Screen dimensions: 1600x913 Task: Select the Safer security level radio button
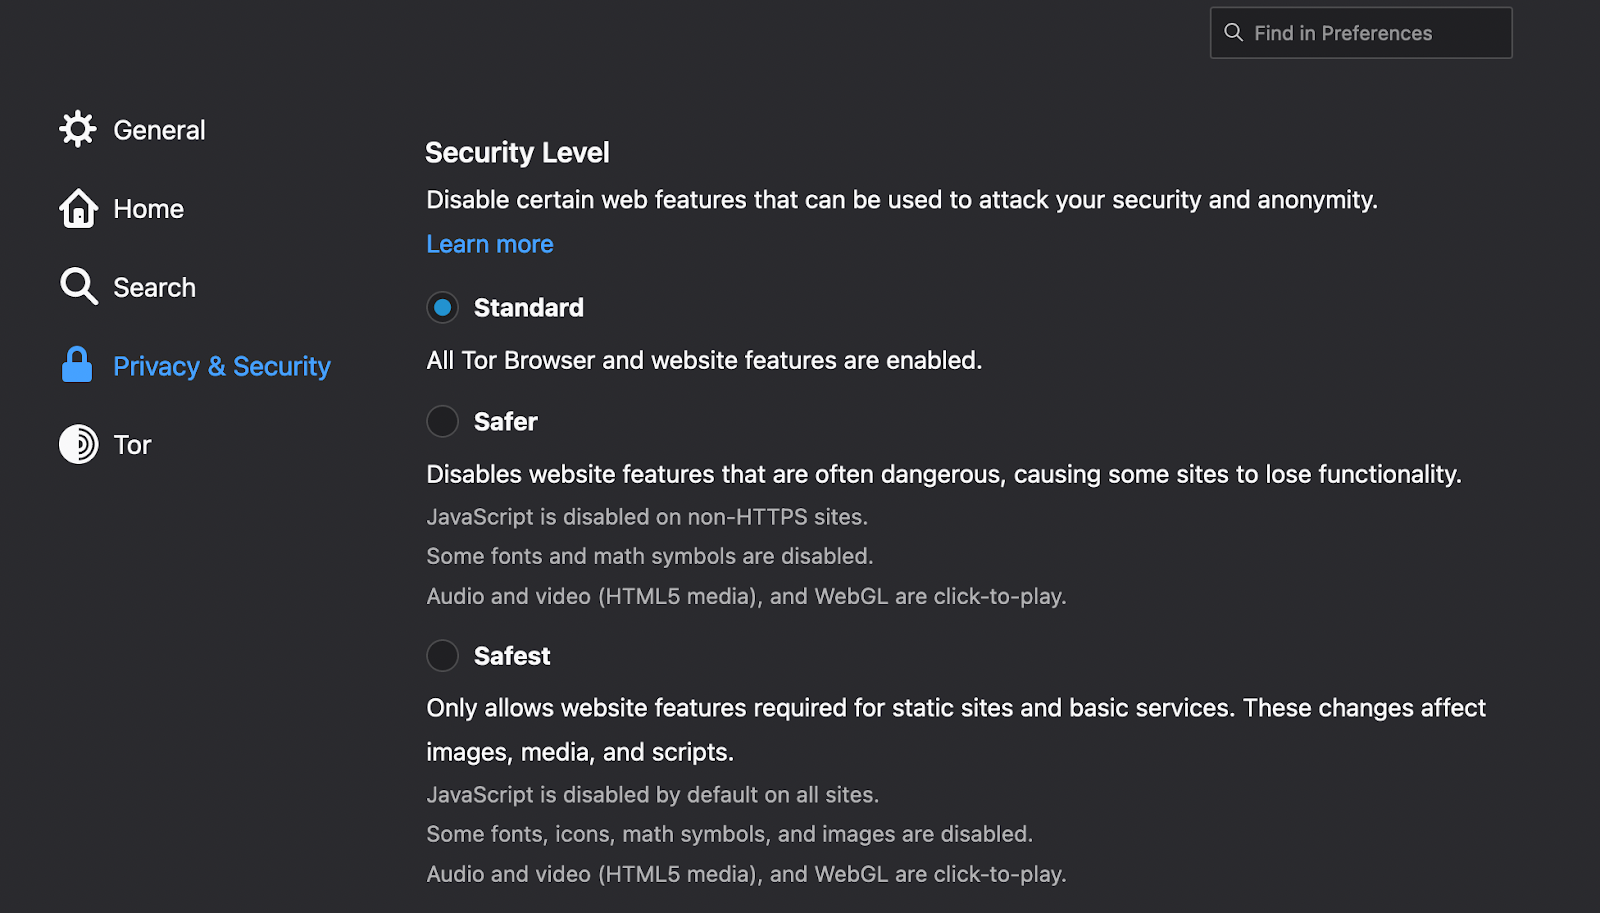pyautogui.click(x=442, y=421)
